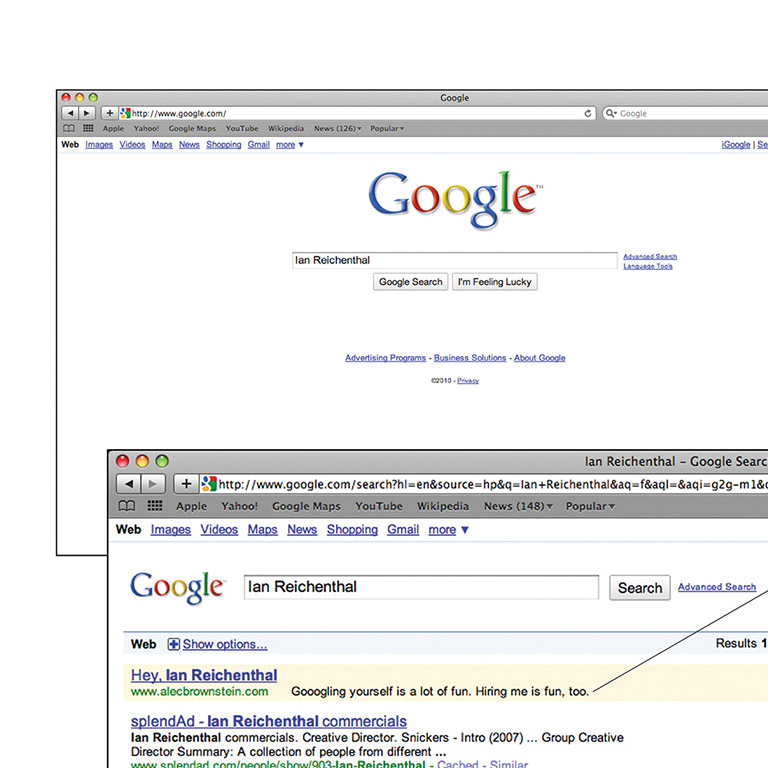The width and height of the screenshot is (768, 768).
Task: Click I'm Feeling Lucky button
Action: [x=494, y=282]
